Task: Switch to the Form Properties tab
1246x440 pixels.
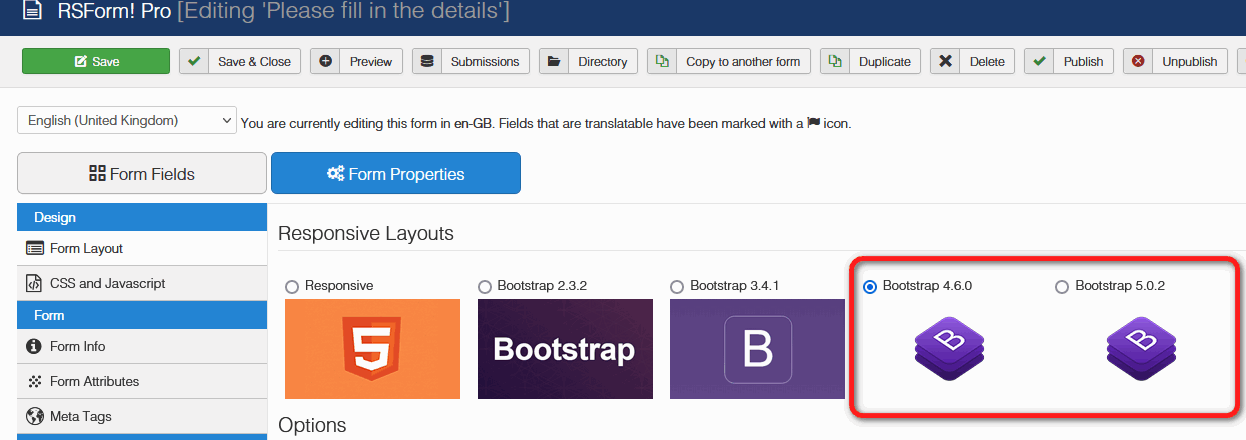Action: pyautogui.click(x=396, y=174)
